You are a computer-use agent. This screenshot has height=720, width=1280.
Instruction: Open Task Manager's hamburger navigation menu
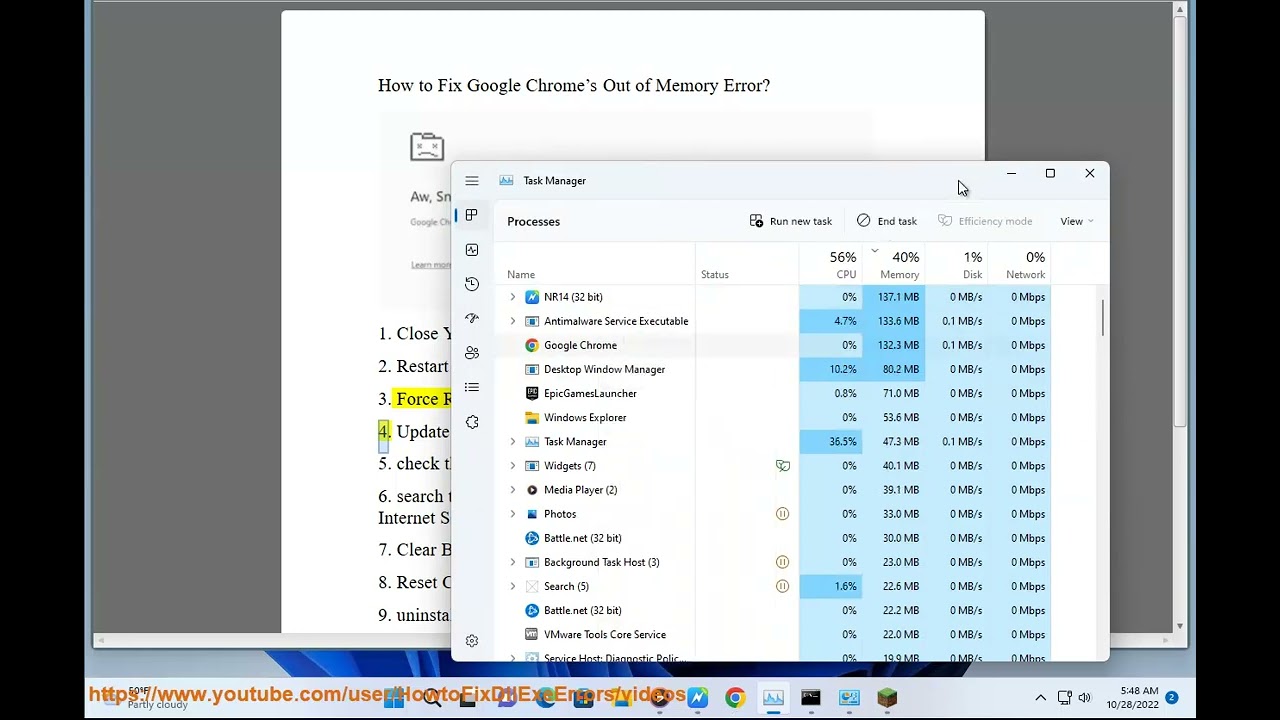(472, 181)
